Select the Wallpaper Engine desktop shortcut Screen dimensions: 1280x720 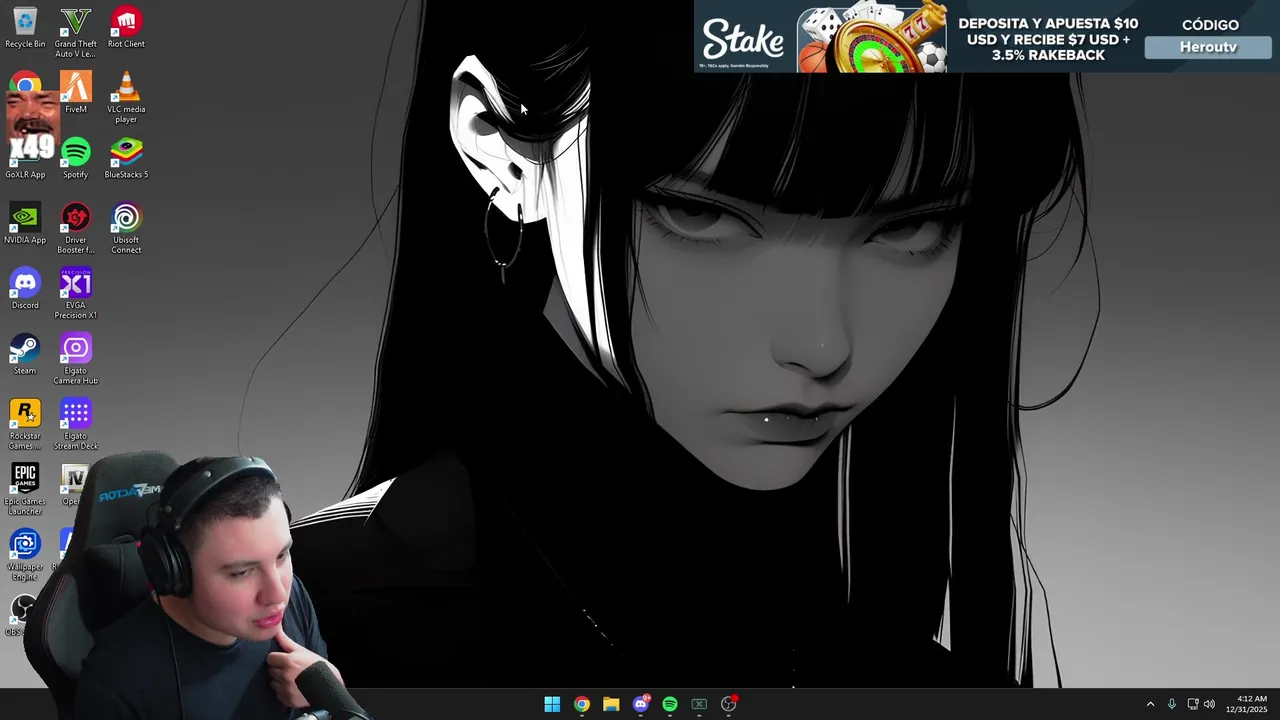25,555
